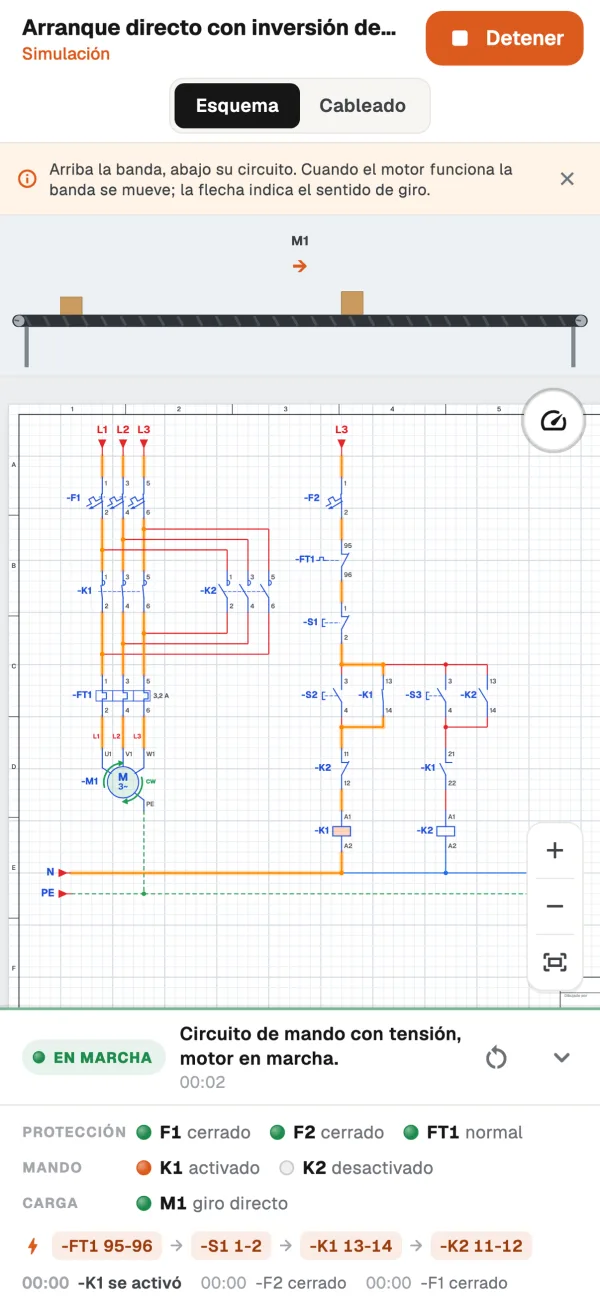The image size is (600, 1305).
Task: Click the lightning bolt path icon
Action: pyautogui.click(x=32, y=1246)
